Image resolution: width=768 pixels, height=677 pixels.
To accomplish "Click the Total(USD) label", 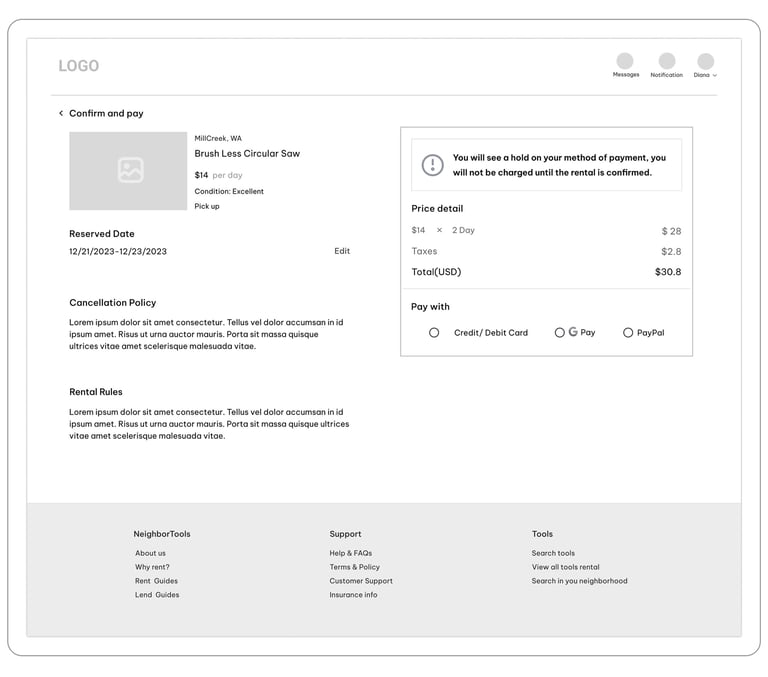I will tap(436, 272).
